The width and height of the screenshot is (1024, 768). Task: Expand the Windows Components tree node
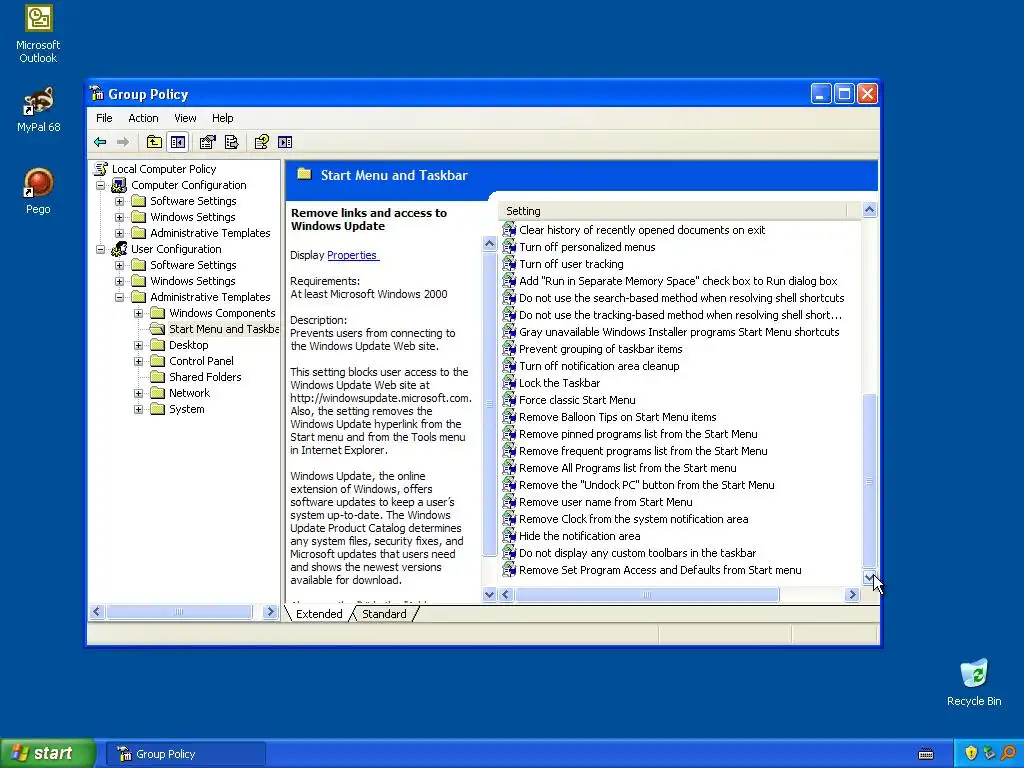coord(138,313)
